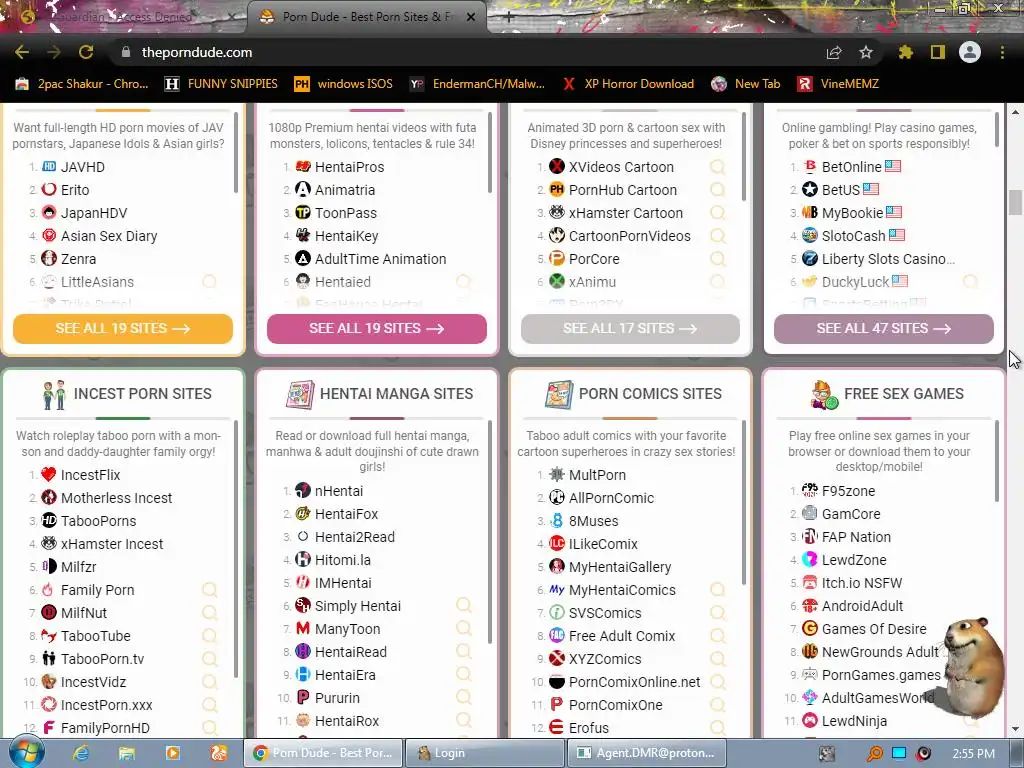Click the page scrollbar up arrow

click(x=1015, y=112)
